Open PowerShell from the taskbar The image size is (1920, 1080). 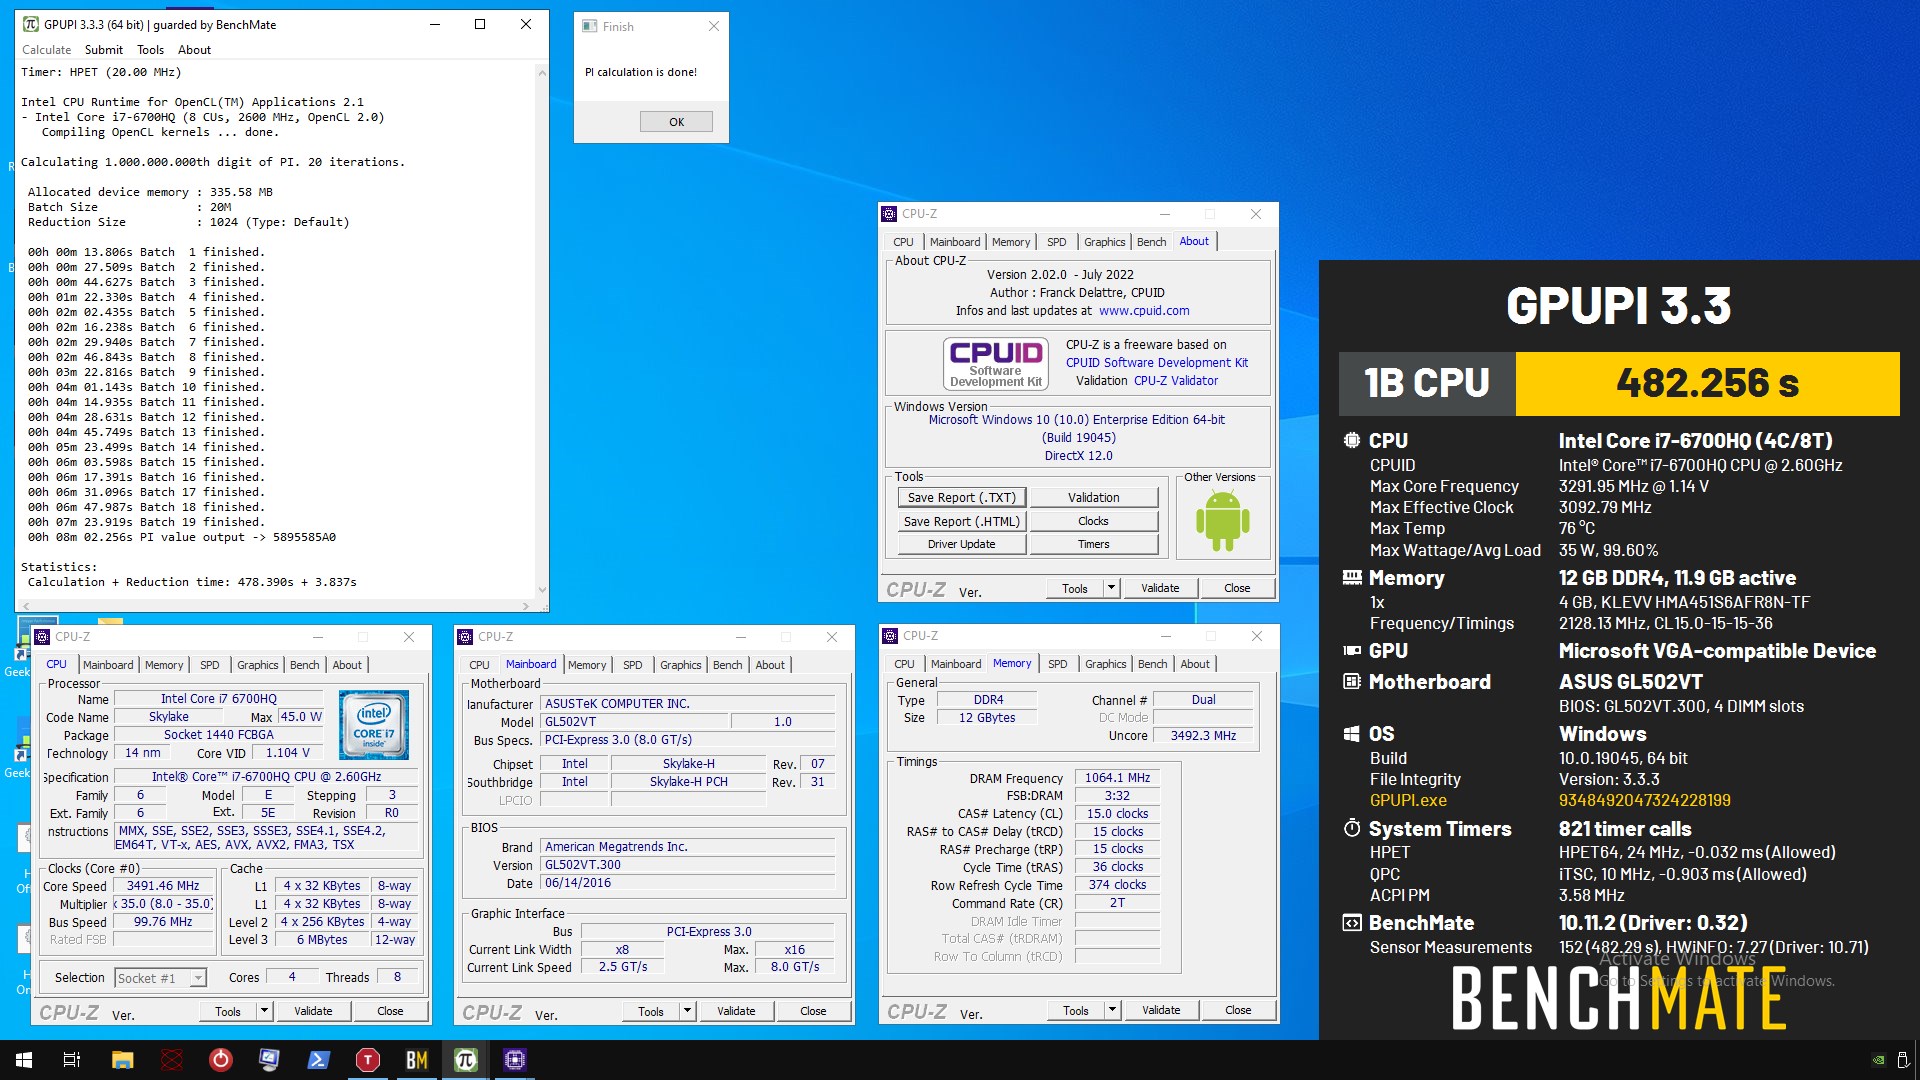(318, 1060)
